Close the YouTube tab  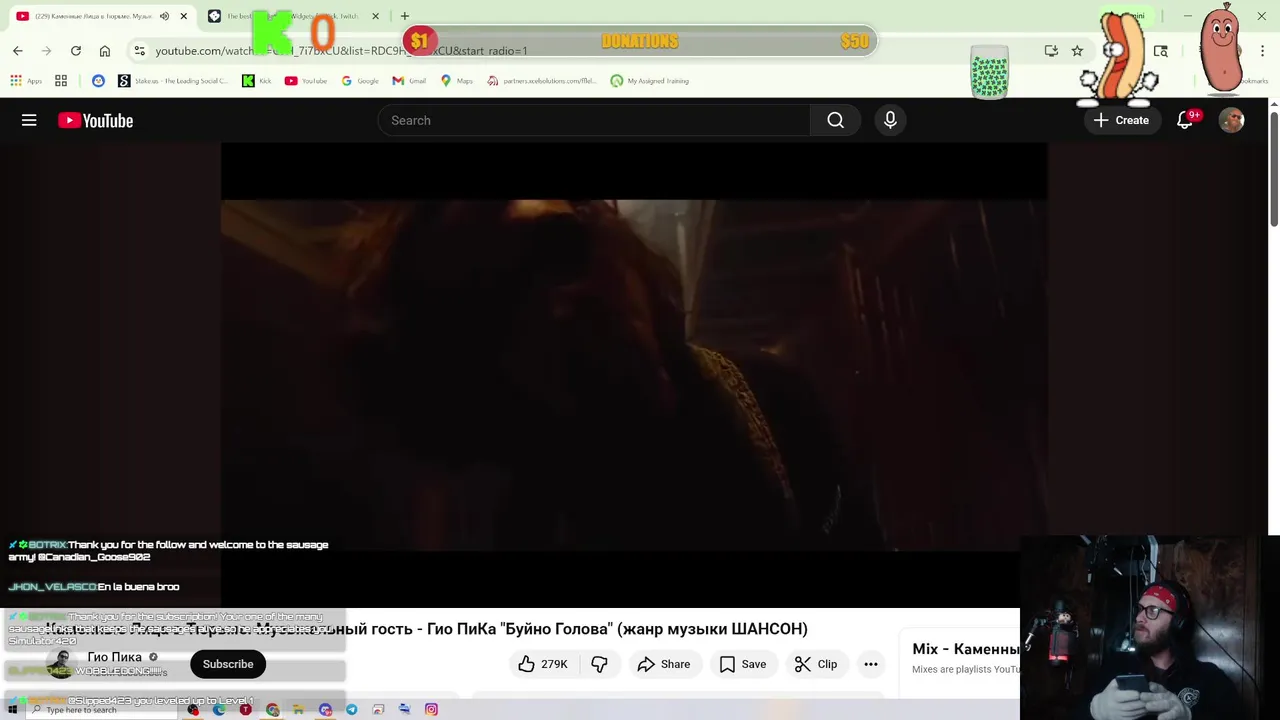click(183, 16)
